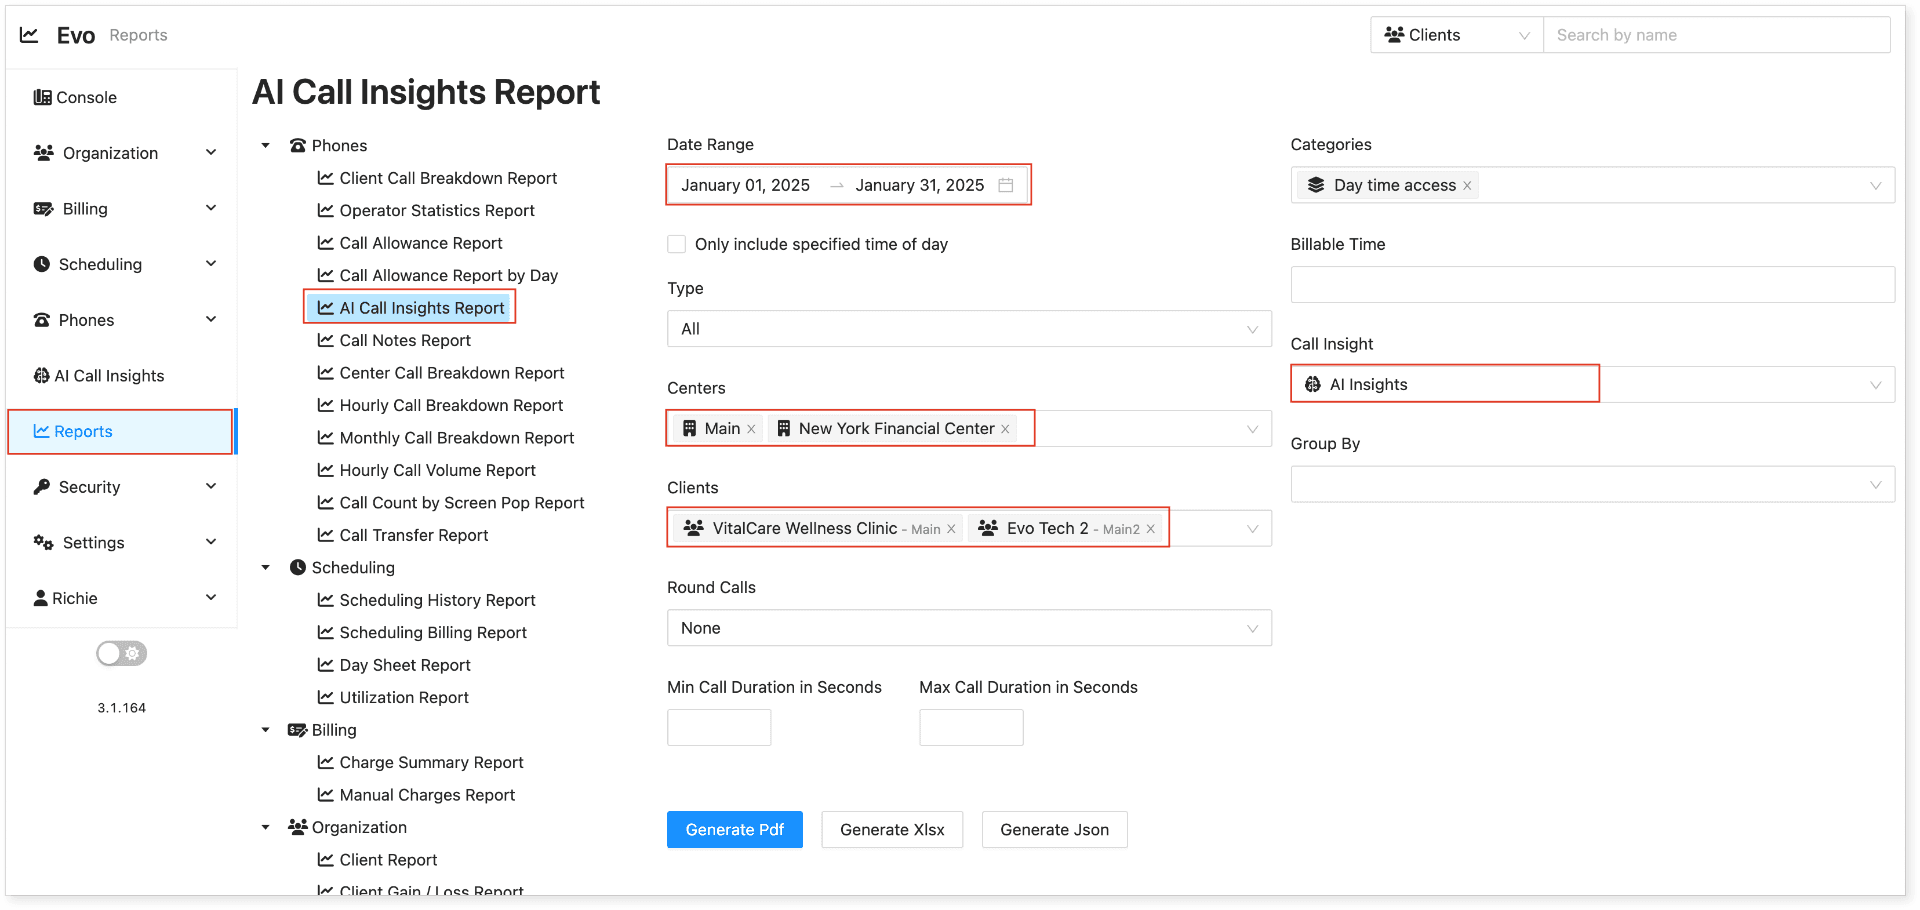Collapse the Scheduling report group
Viewport: 1920px width, 910px height.
[265, 568]
